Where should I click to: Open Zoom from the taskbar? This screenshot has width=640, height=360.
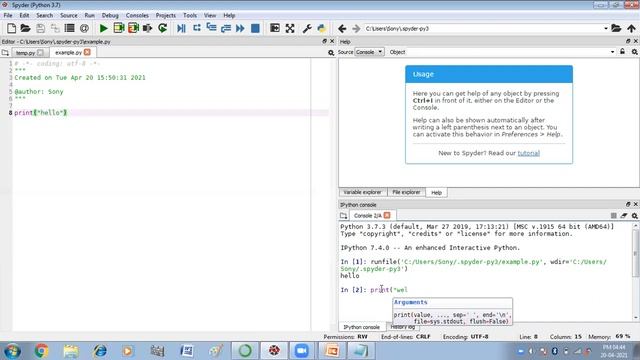click(302, 351)
